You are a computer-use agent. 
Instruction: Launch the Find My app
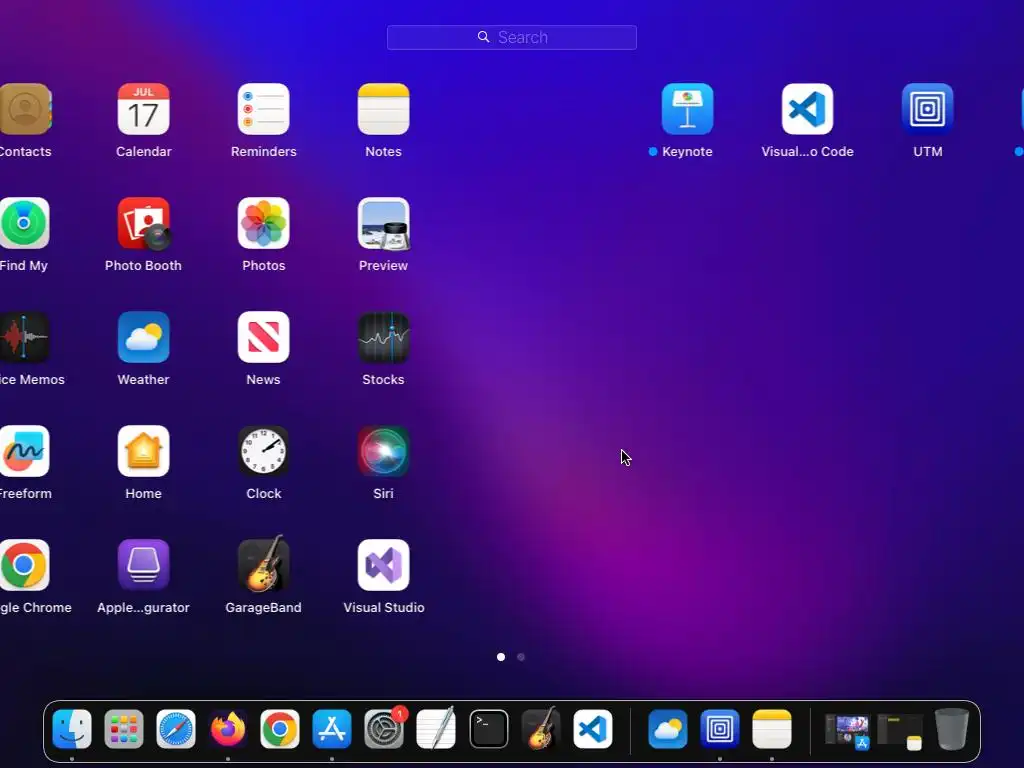coord(24,223)
